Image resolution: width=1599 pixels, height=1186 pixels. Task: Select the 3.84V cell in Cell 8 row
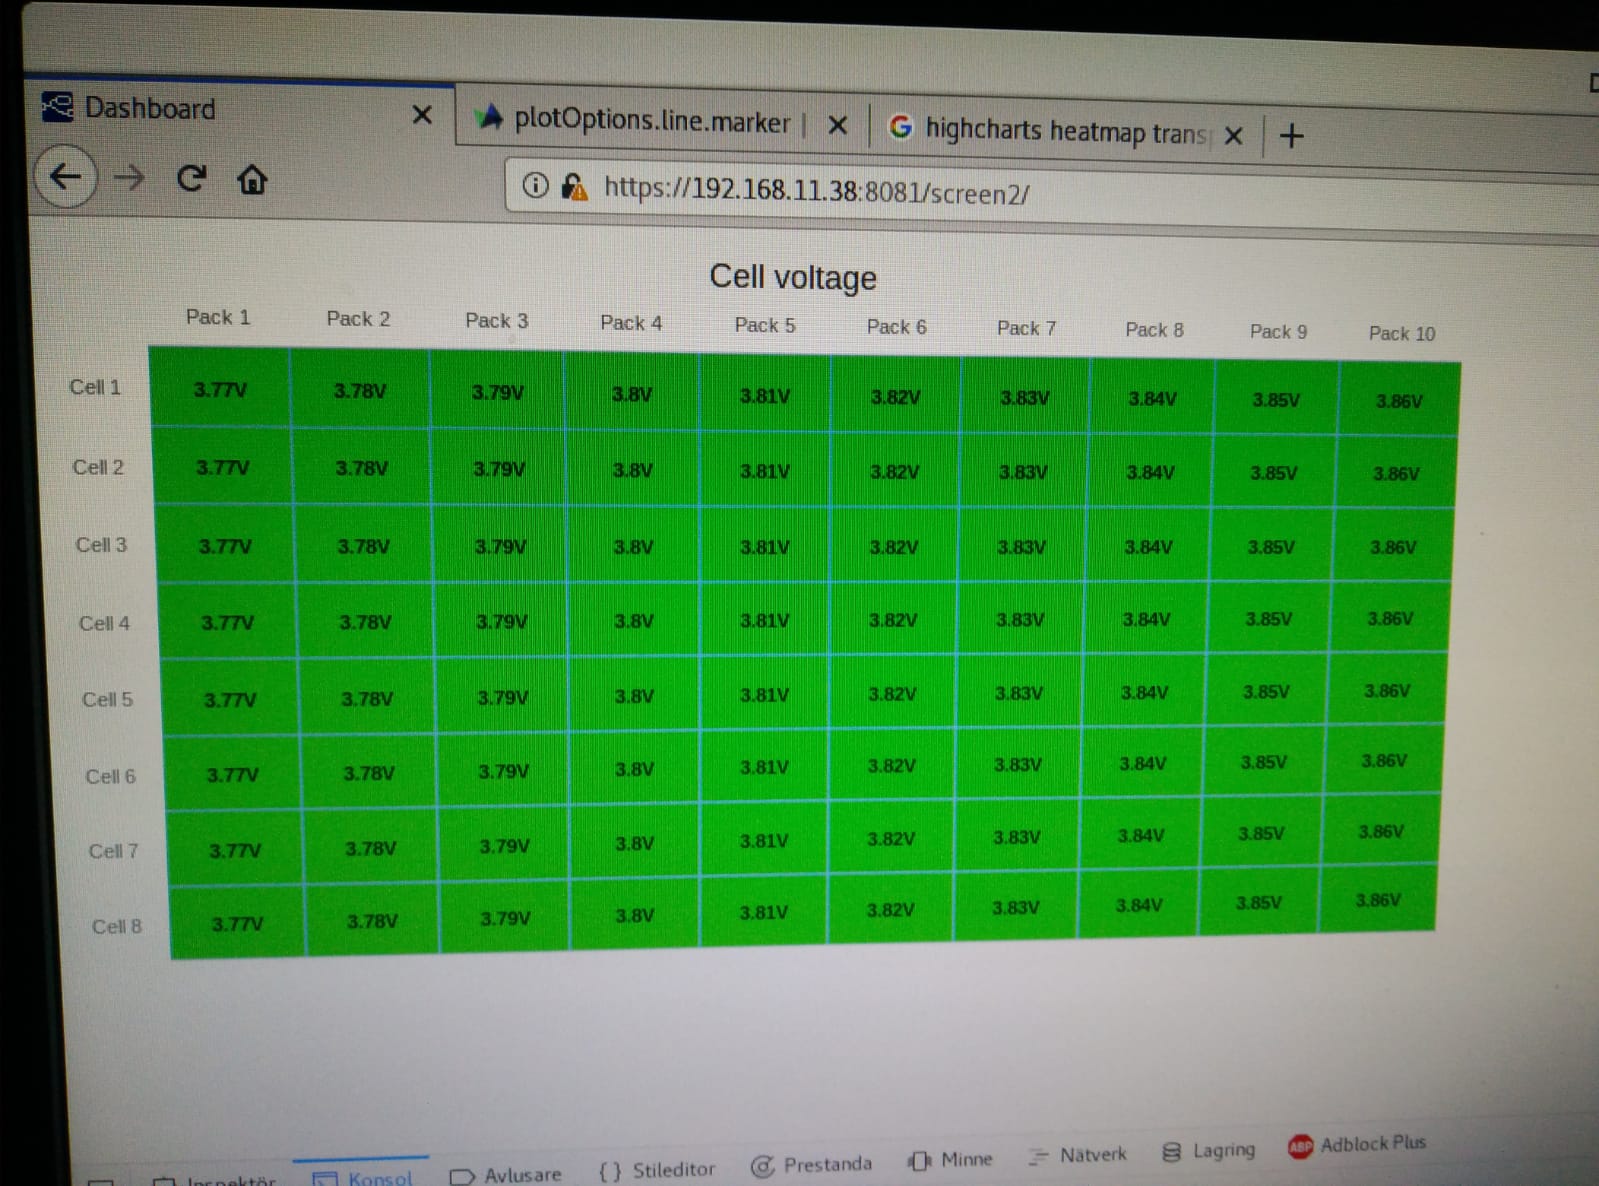pos(1139,905)
